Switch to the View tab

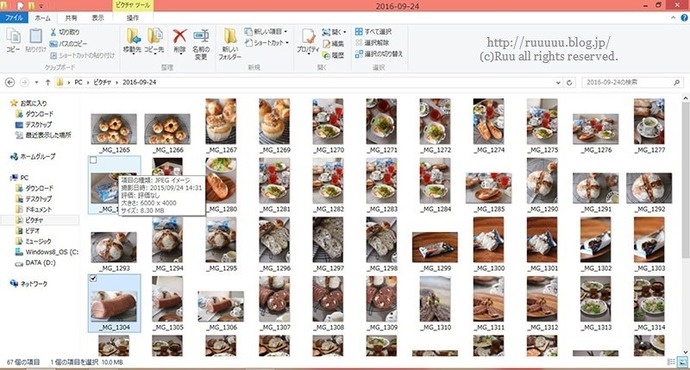coord(98,18)
